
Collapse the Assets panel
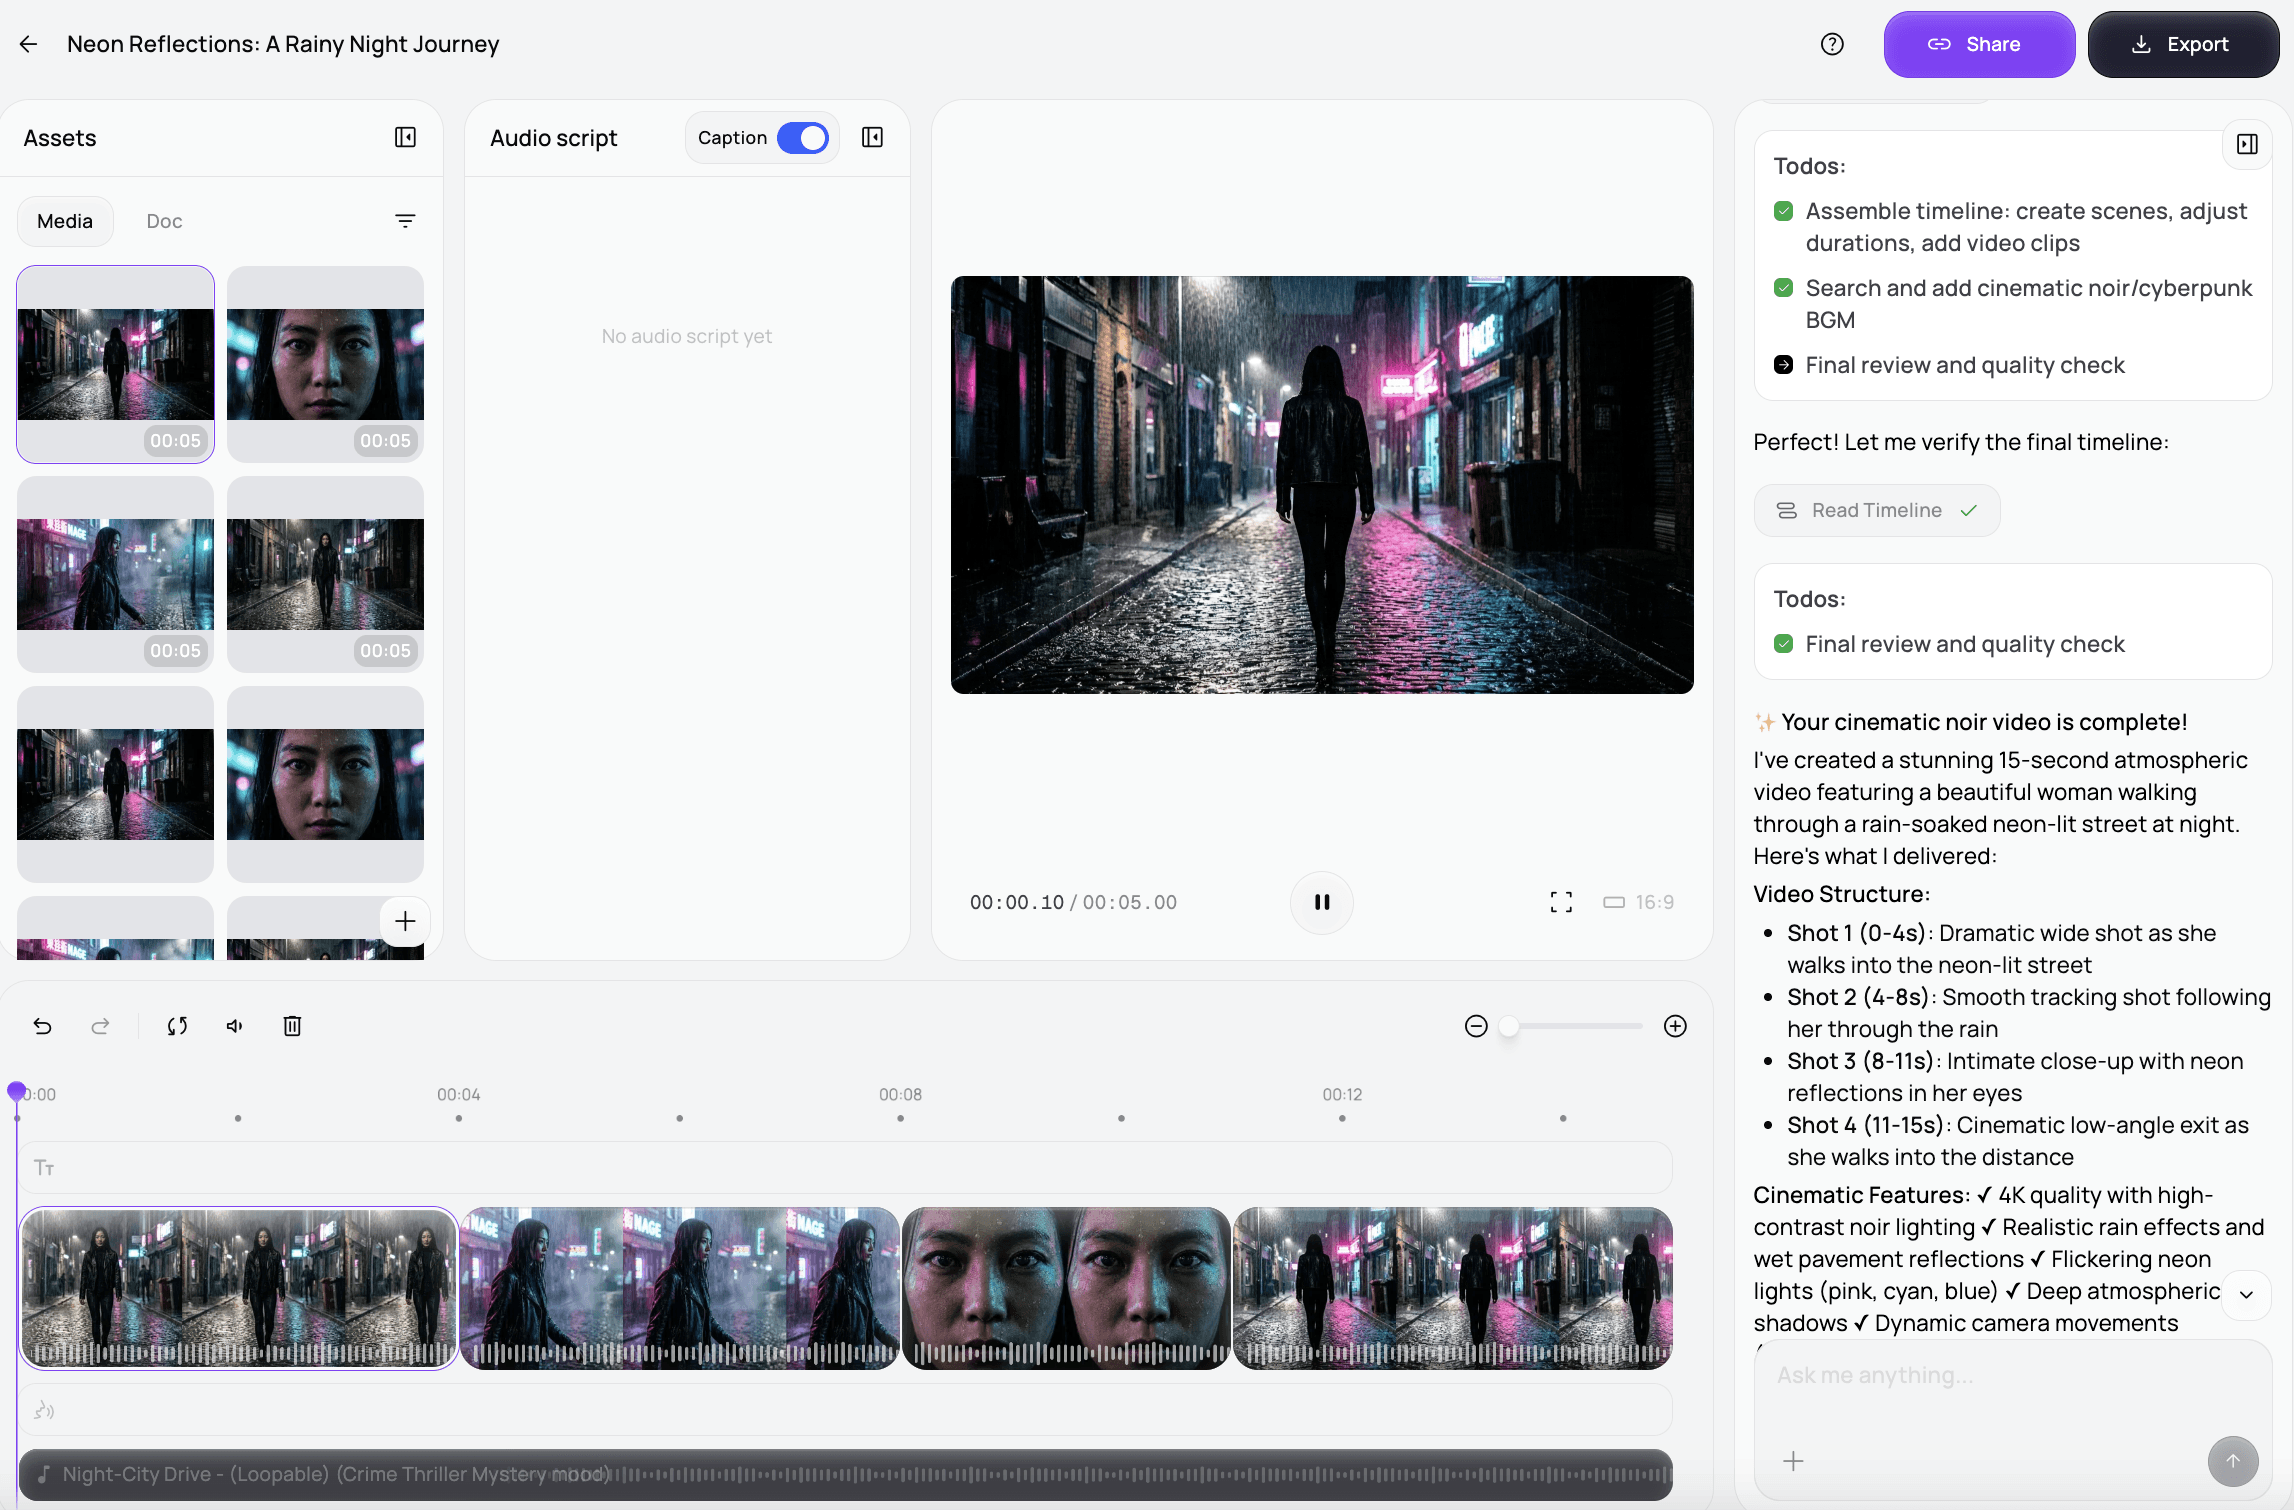coord(405,138)
